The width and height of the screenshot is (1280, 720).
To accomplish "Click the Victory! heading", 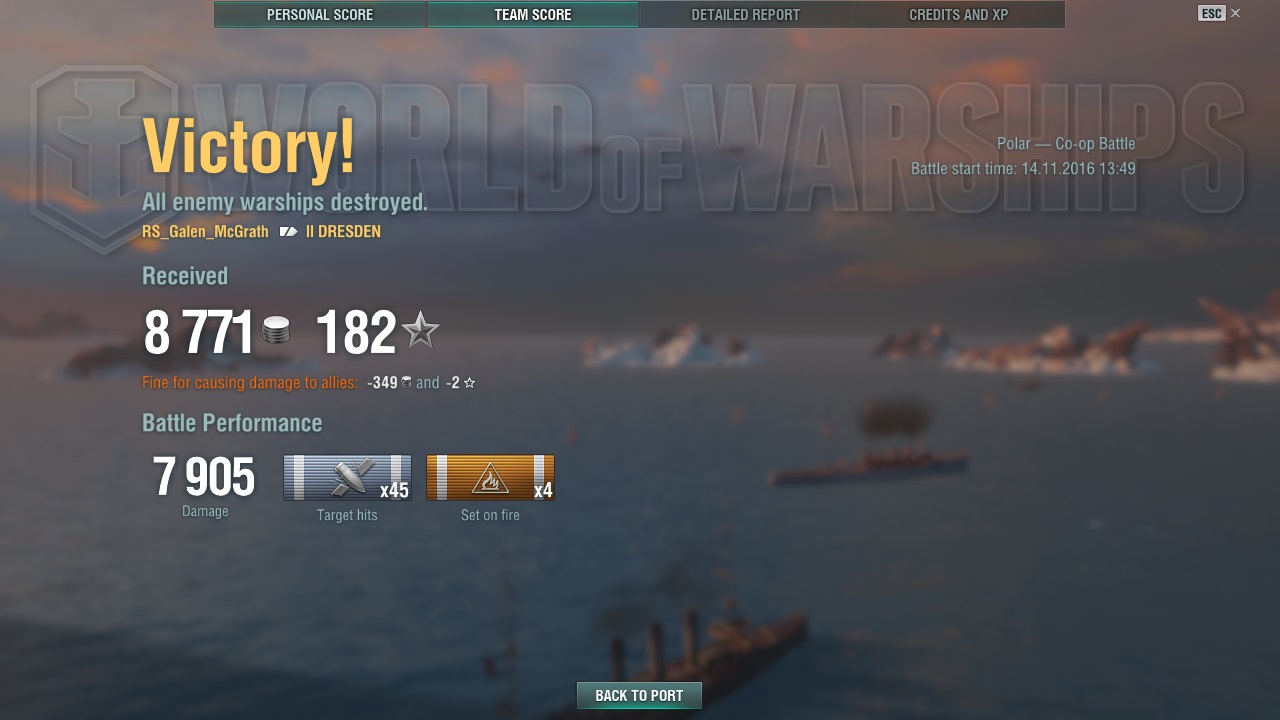I will click(249, 146).
